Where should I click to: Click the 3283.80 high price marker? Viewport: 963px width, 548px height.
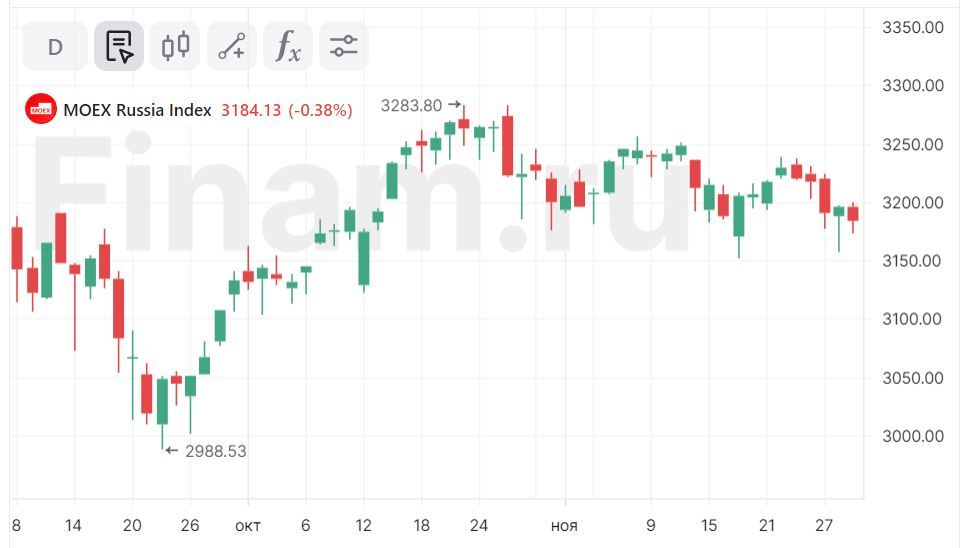pos(411,105)
